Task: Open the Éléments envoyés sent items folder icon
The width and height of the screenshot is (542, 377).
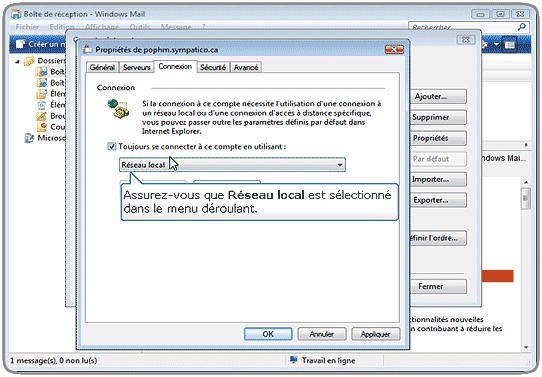Action: (x=42, y=94)
